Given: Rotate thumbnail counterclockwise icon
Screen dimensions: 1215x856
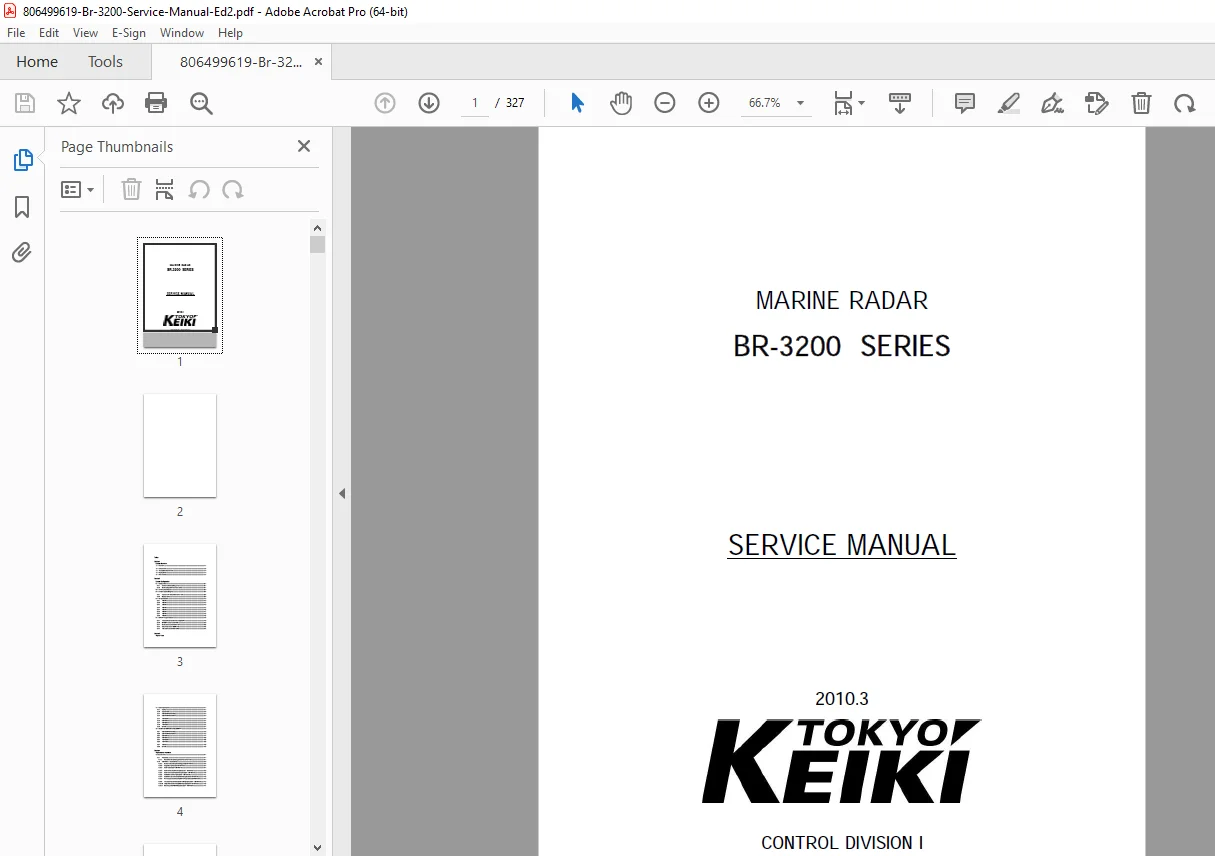Looking at the screenshot, I should [199, 189].
